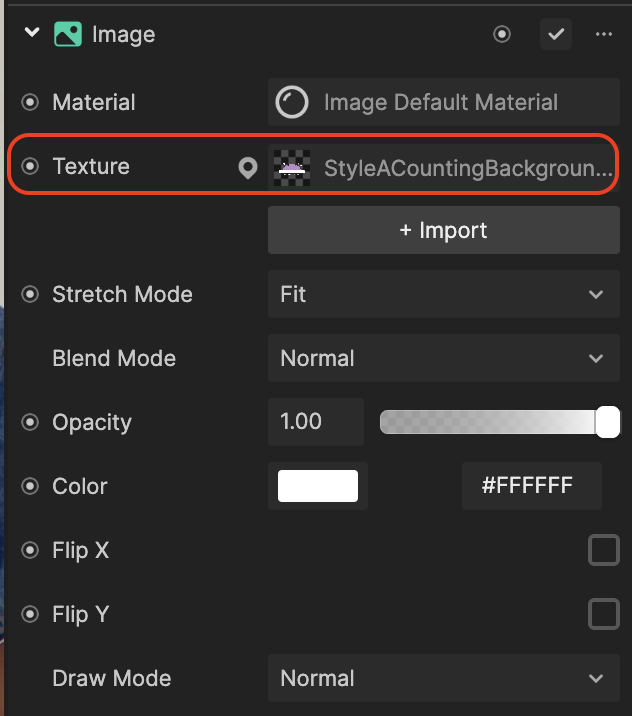Image resolution: width=632 pixels, height=716 pixels.
Task: Select the StyleACountingBackground texture thumbnail
Action: pyautogui.click(x=292, y=168)
